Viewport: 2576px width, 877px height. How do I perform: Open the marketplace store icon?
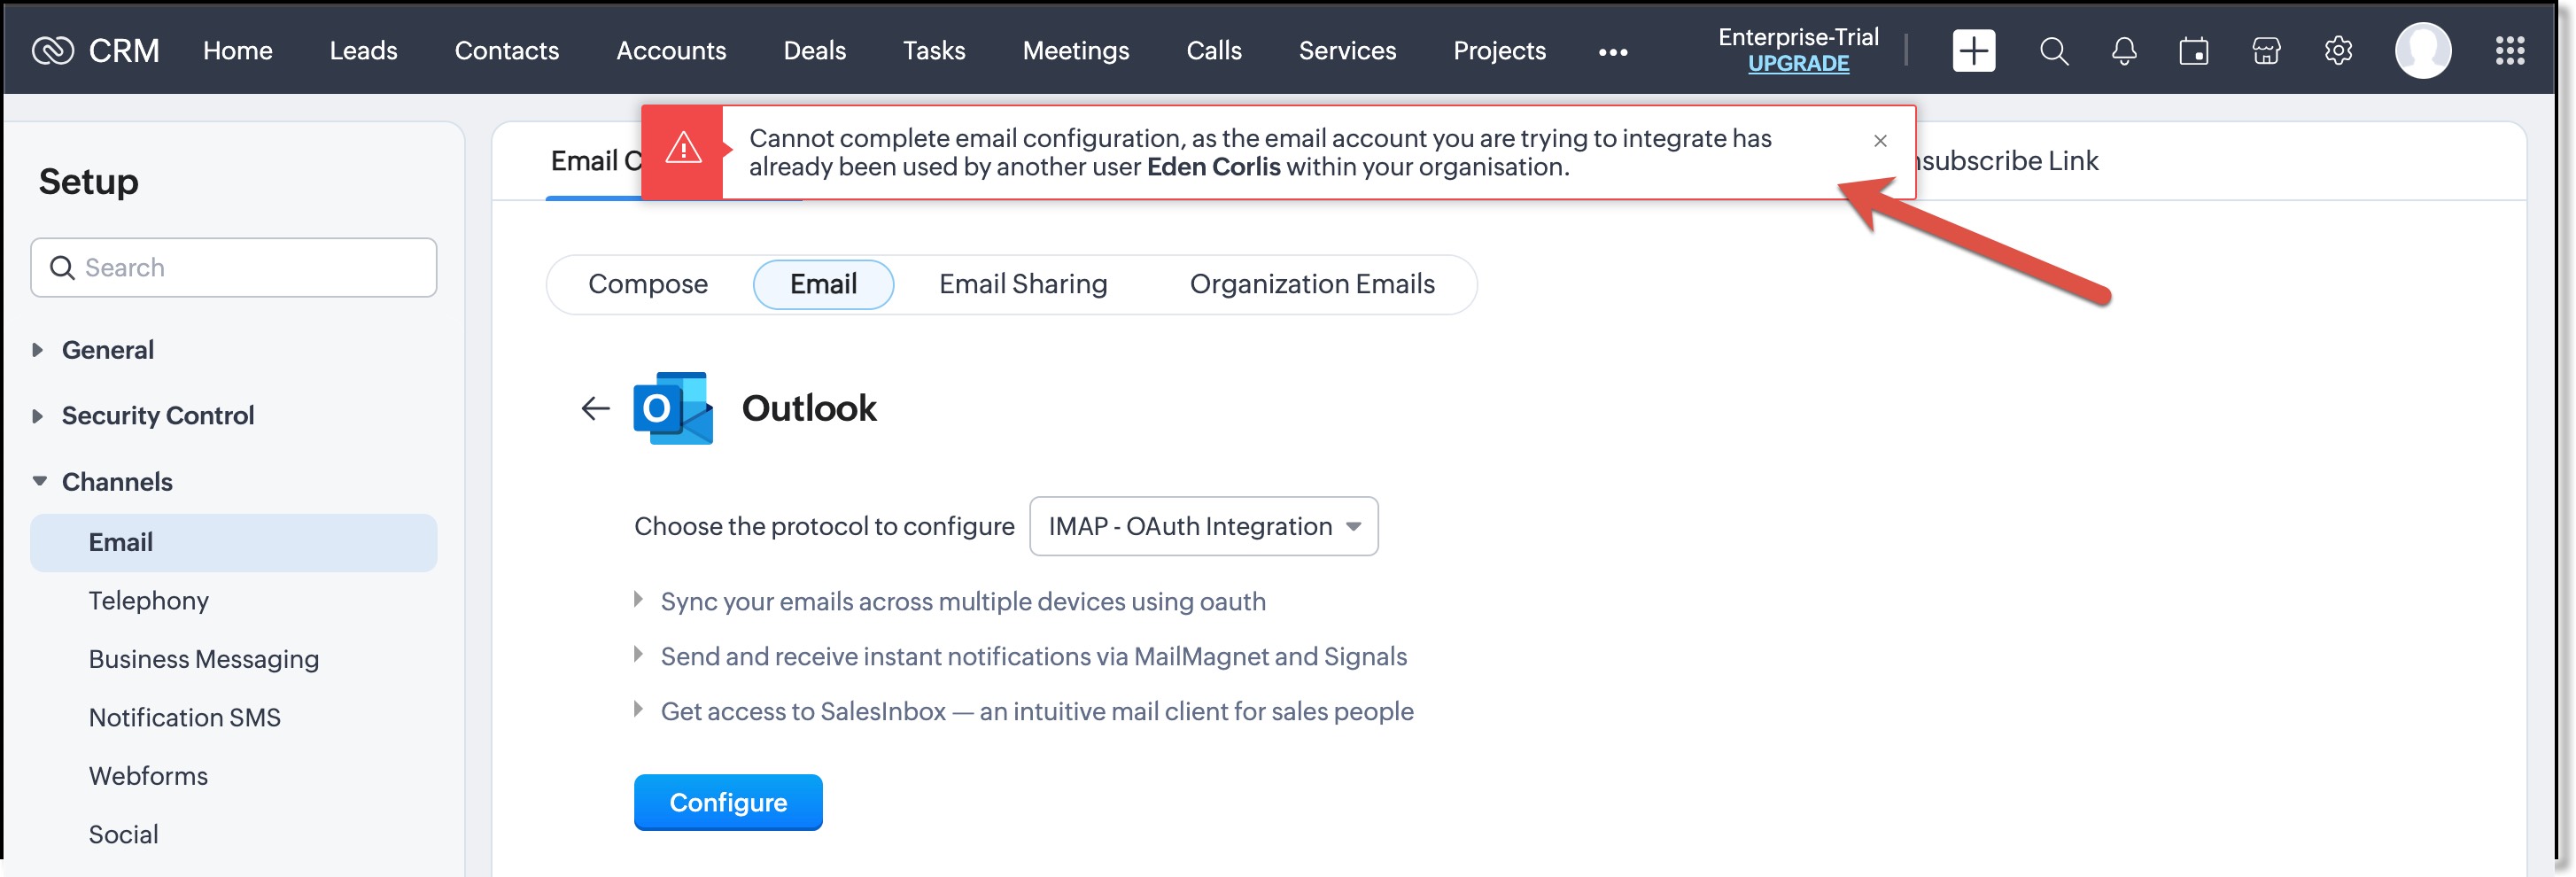2265,50
